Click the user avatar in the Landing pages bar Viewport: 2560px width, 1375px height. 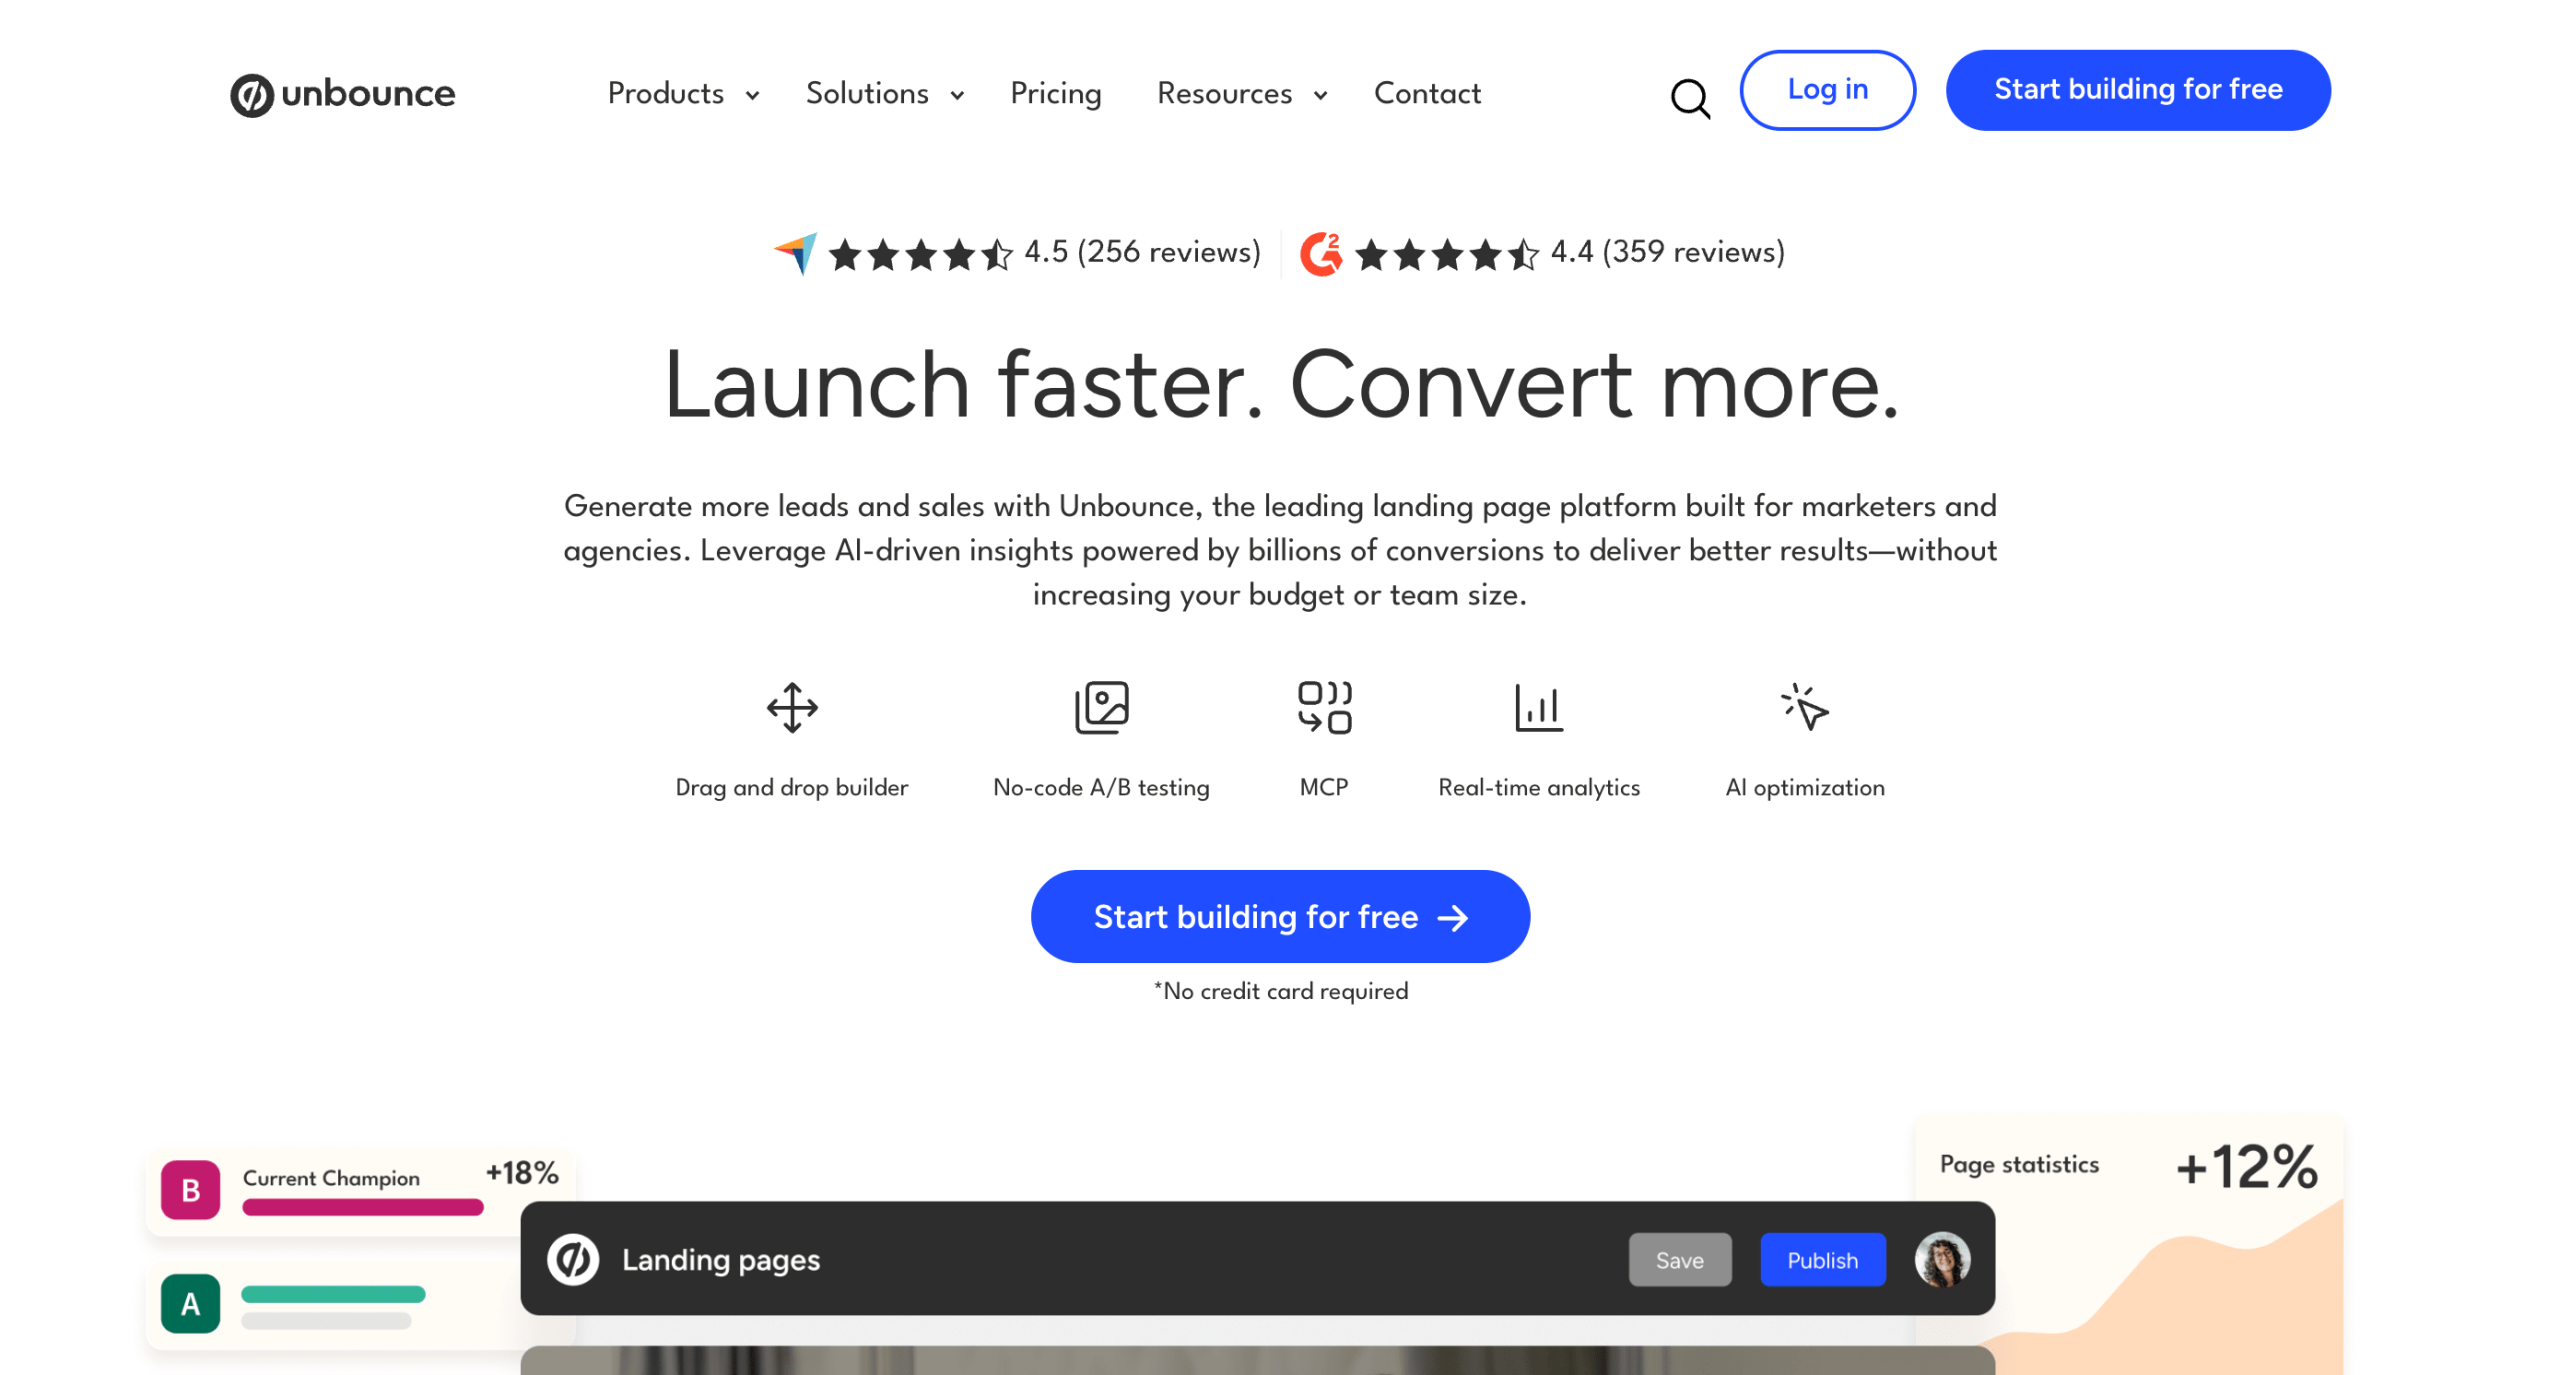click(x=1941, y=1259)
